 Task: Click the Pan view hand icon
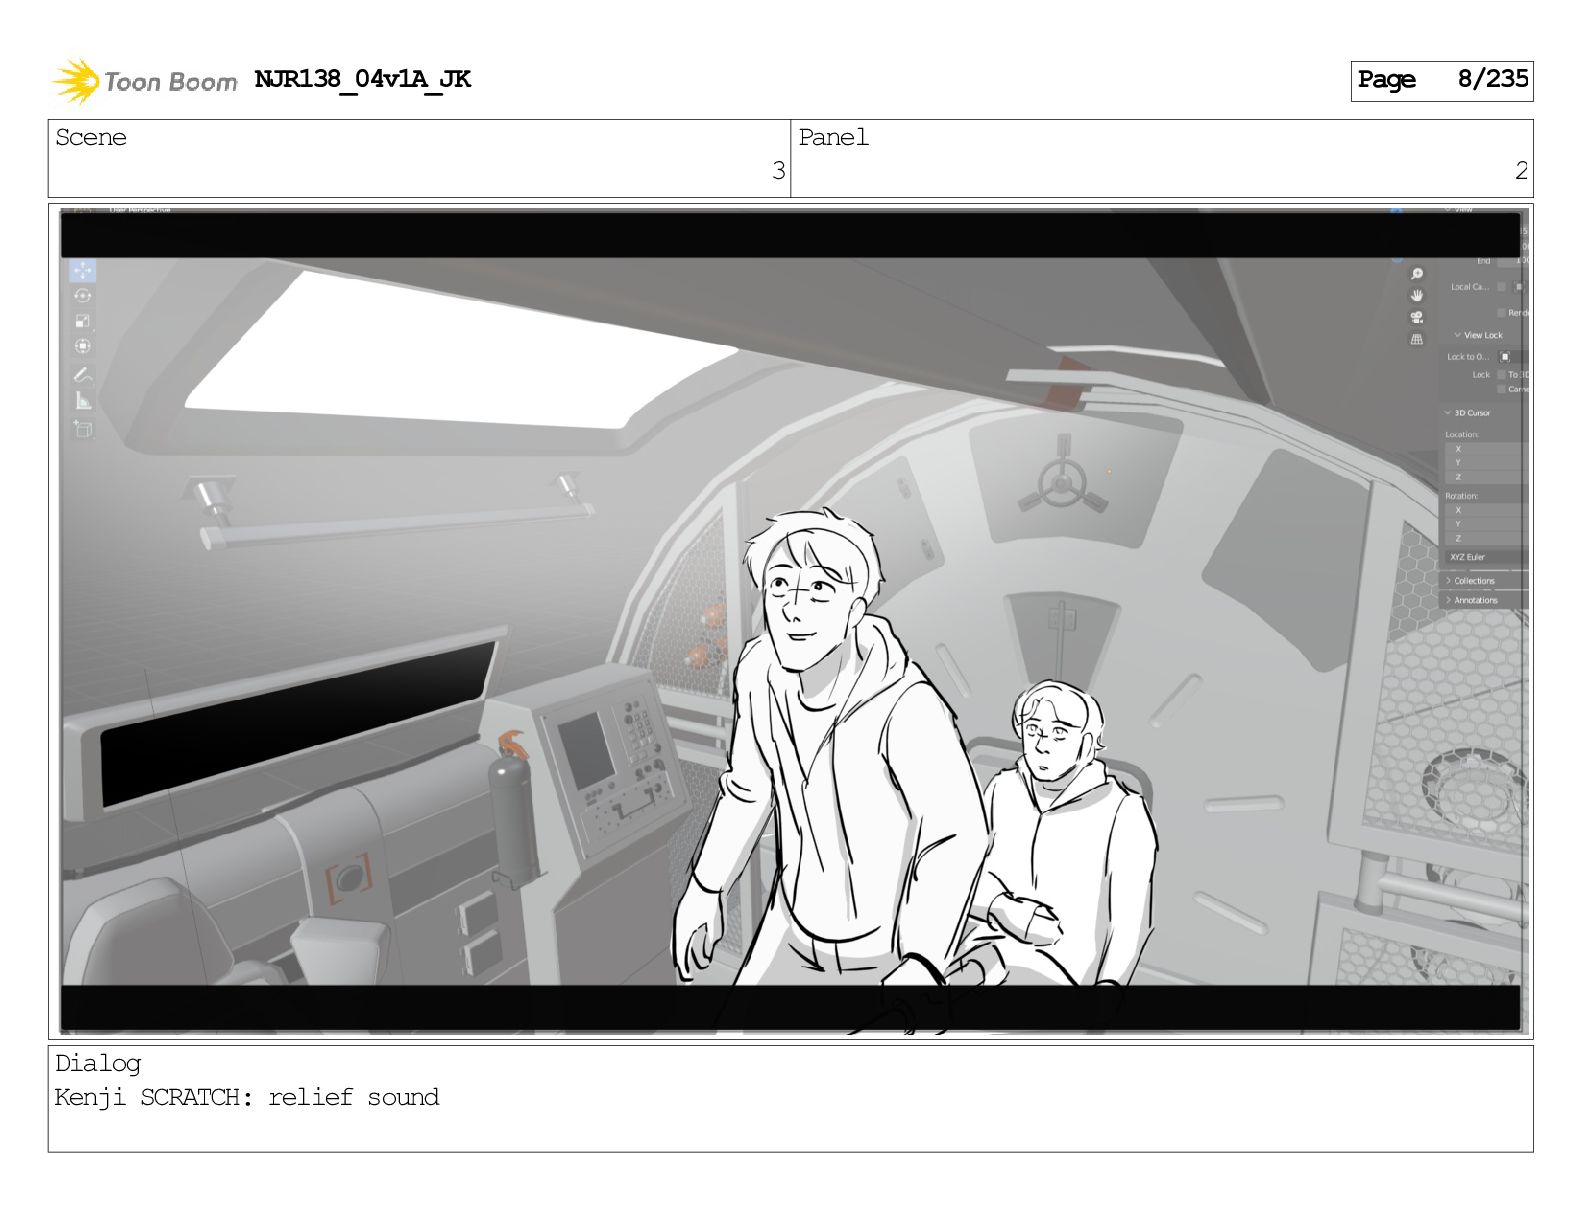1416,295
